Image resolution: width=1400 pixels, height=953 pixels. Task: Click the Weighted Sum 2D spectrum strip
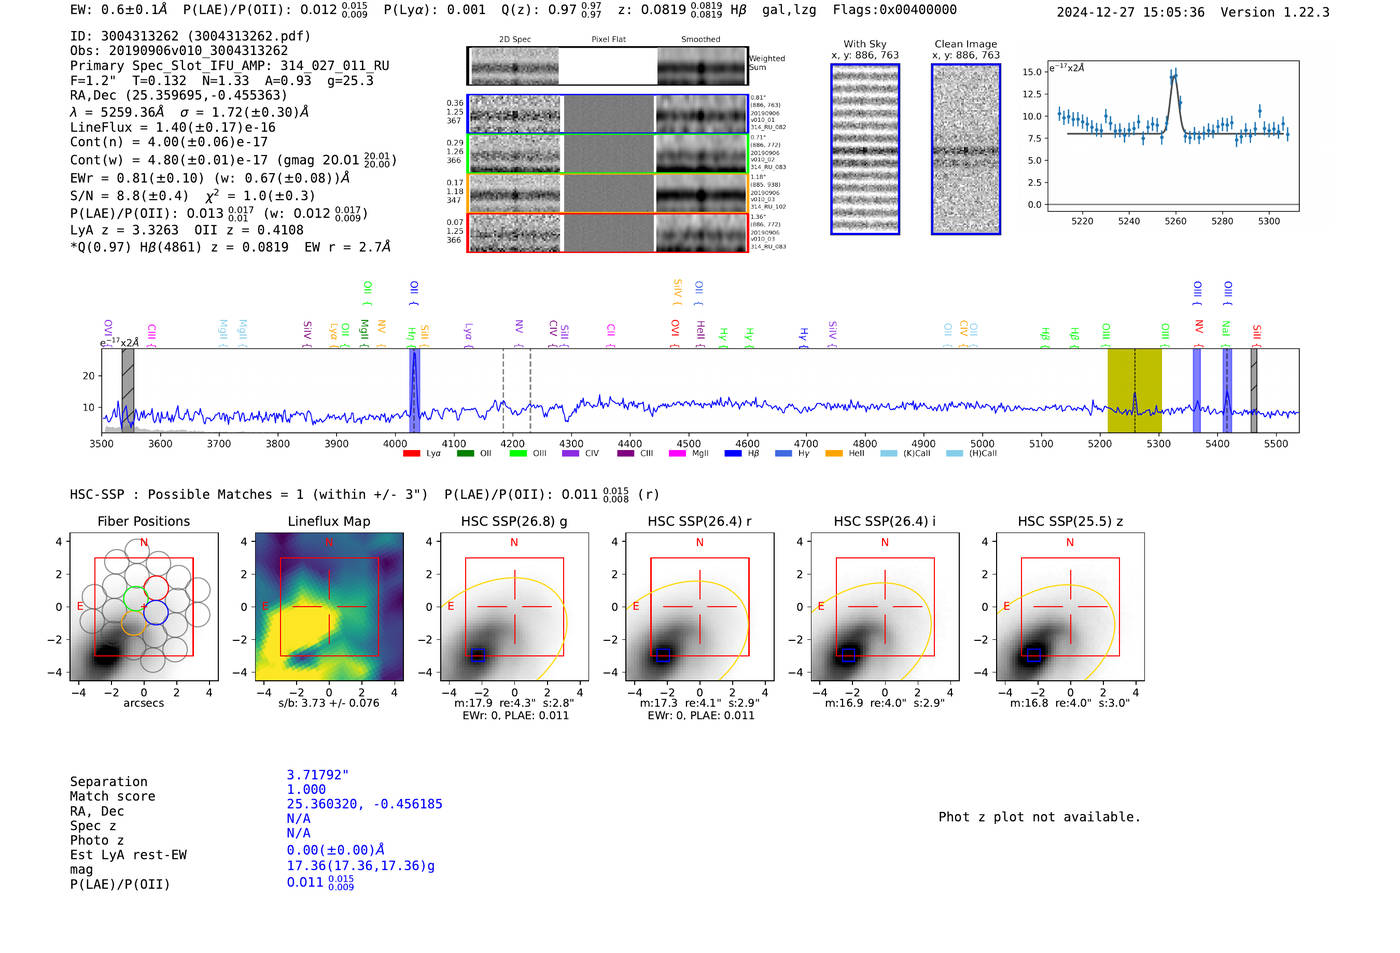[608, 67]
